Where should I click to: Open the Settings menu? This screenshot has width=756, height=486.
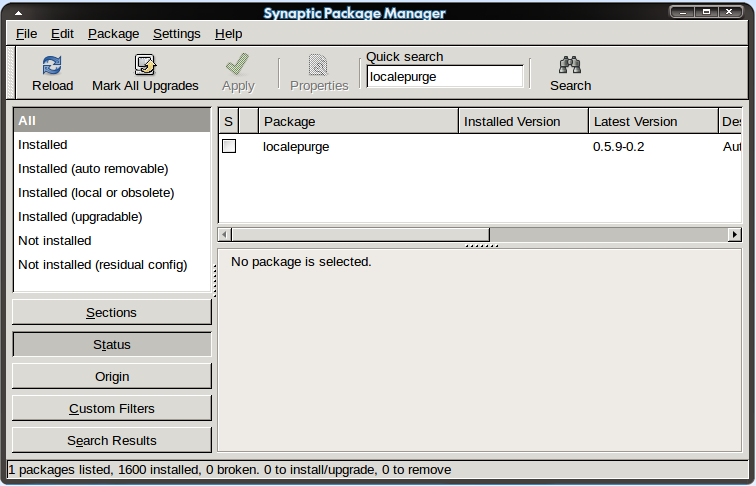click(176, 34)
